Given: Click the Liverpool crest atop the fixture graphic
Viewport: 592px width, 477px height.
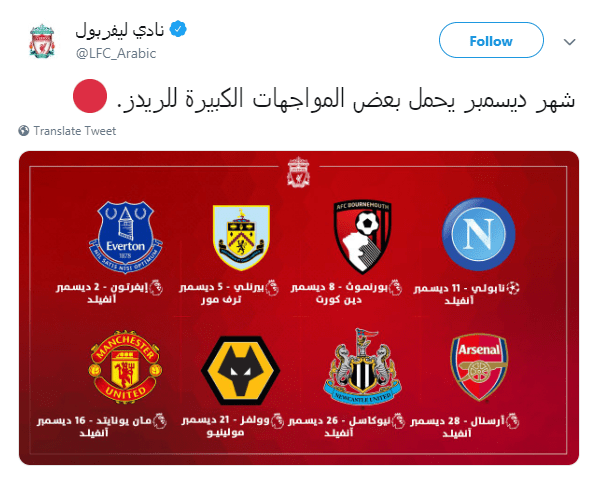Looking at the screenshot, I should [299, 172].
